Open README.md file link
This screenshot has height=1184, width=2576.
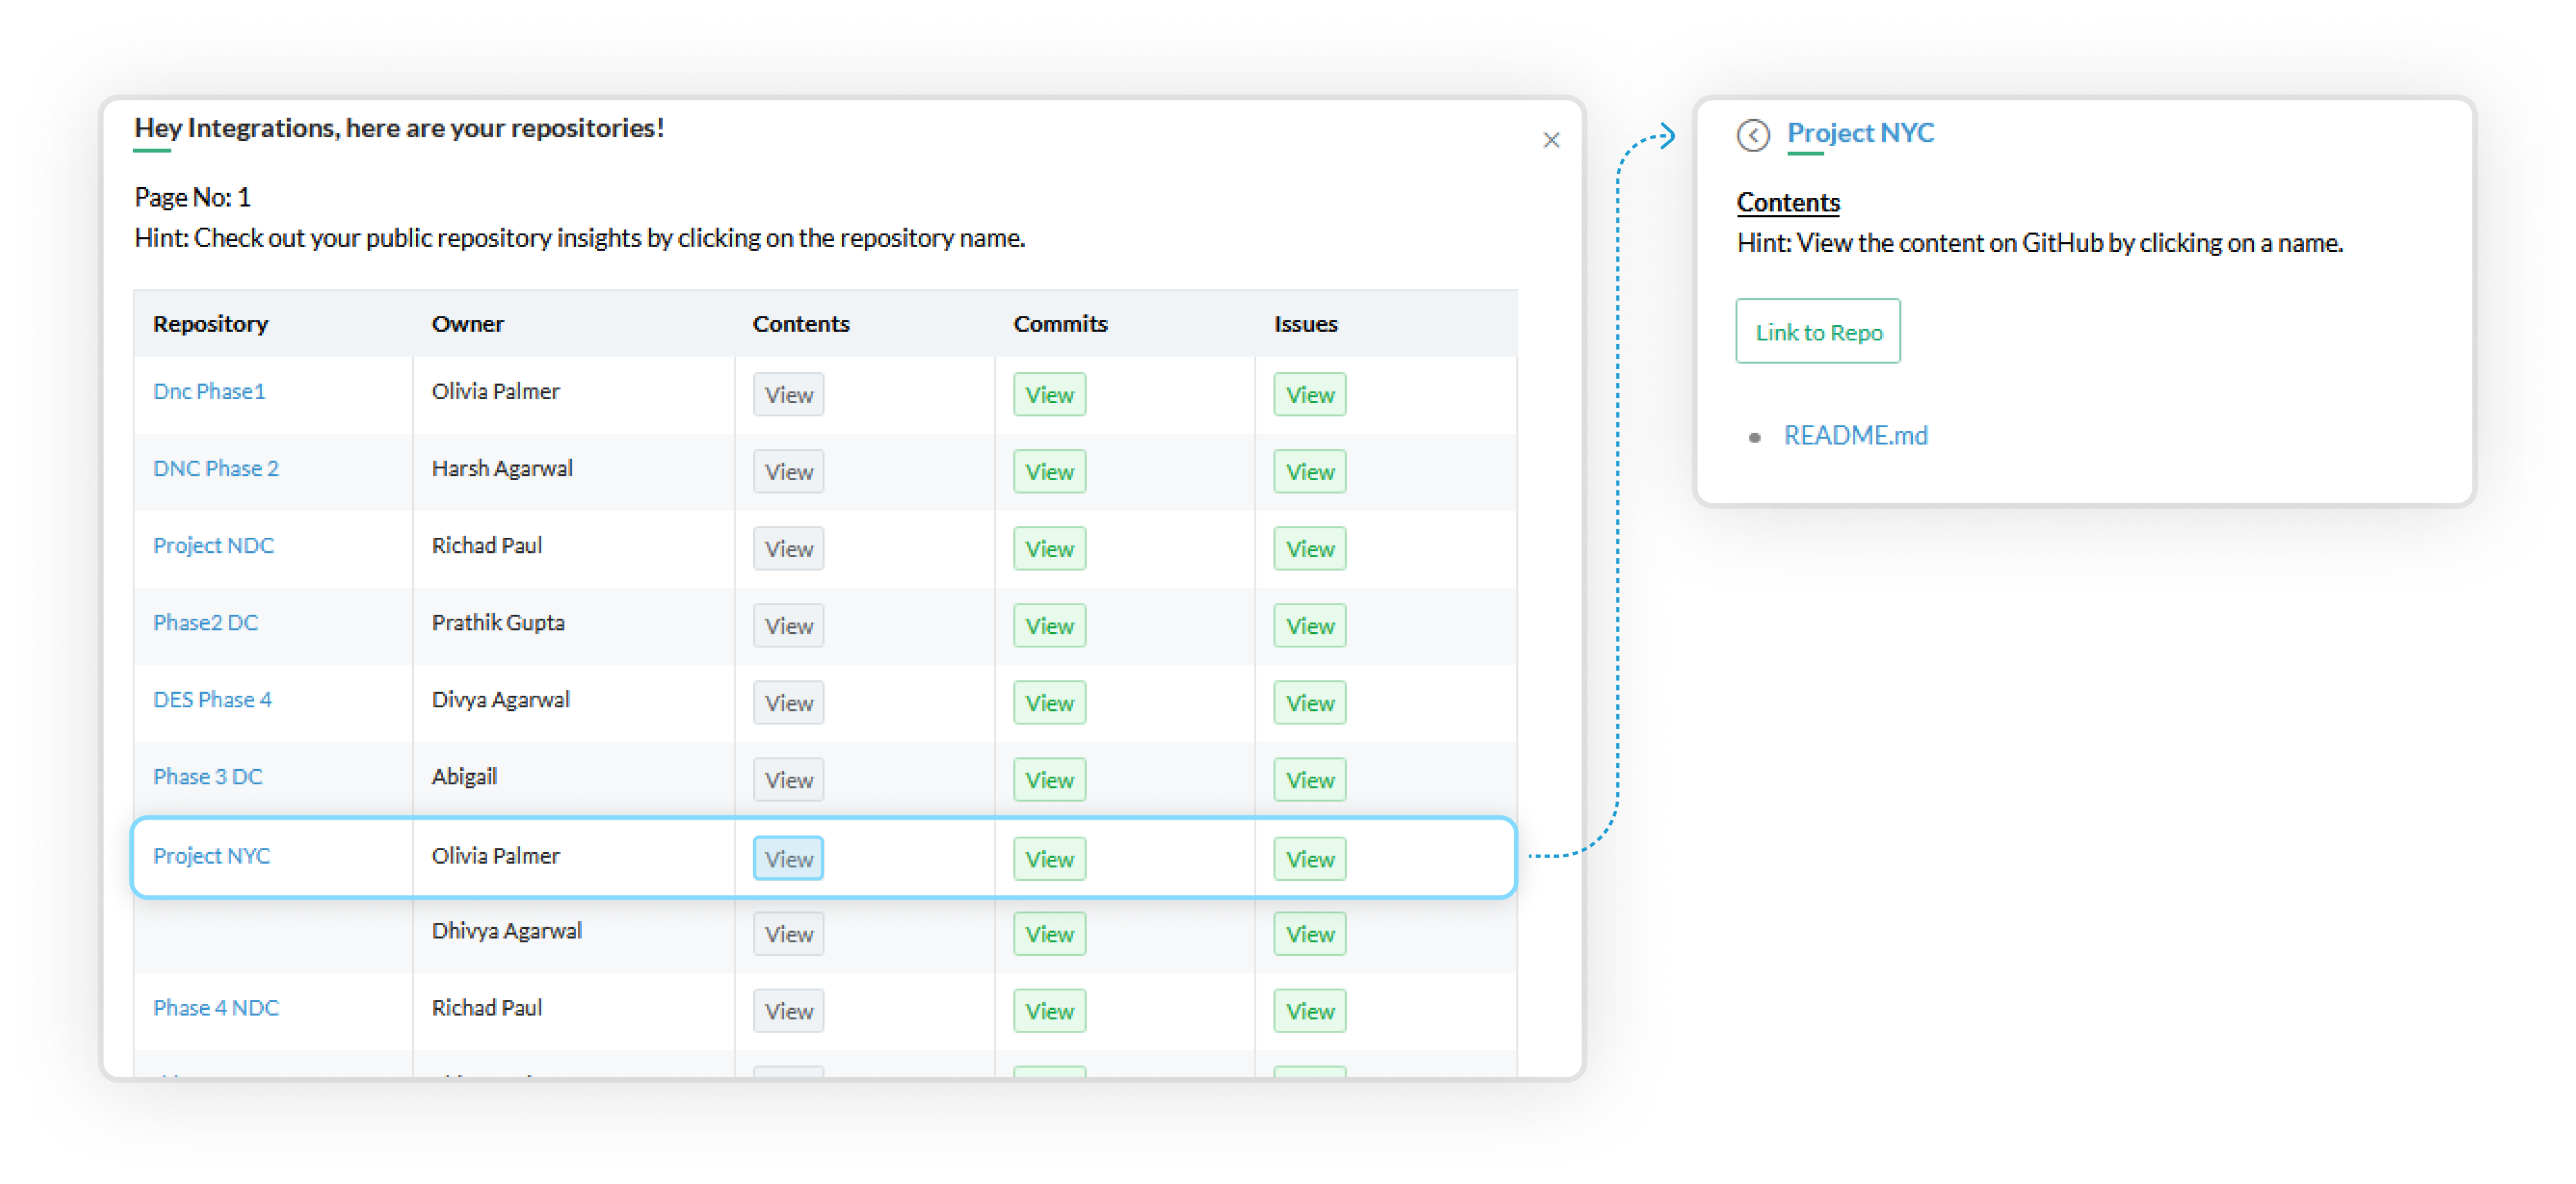pos(1855,436)
